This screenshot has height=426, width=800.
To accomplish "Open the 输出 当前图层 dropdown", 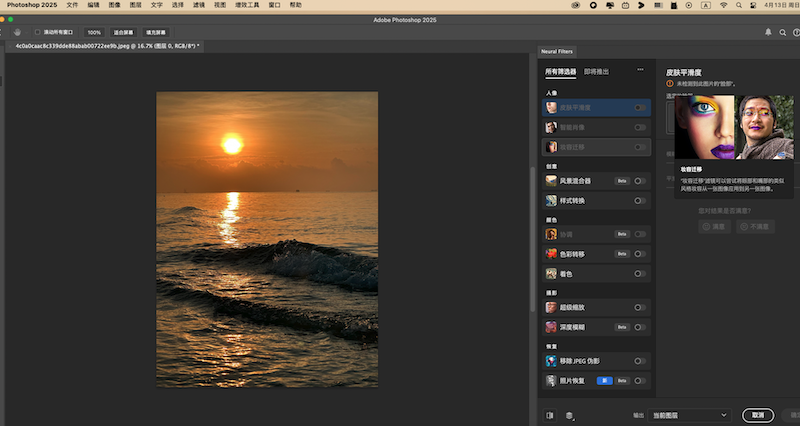I will point(690,415).
